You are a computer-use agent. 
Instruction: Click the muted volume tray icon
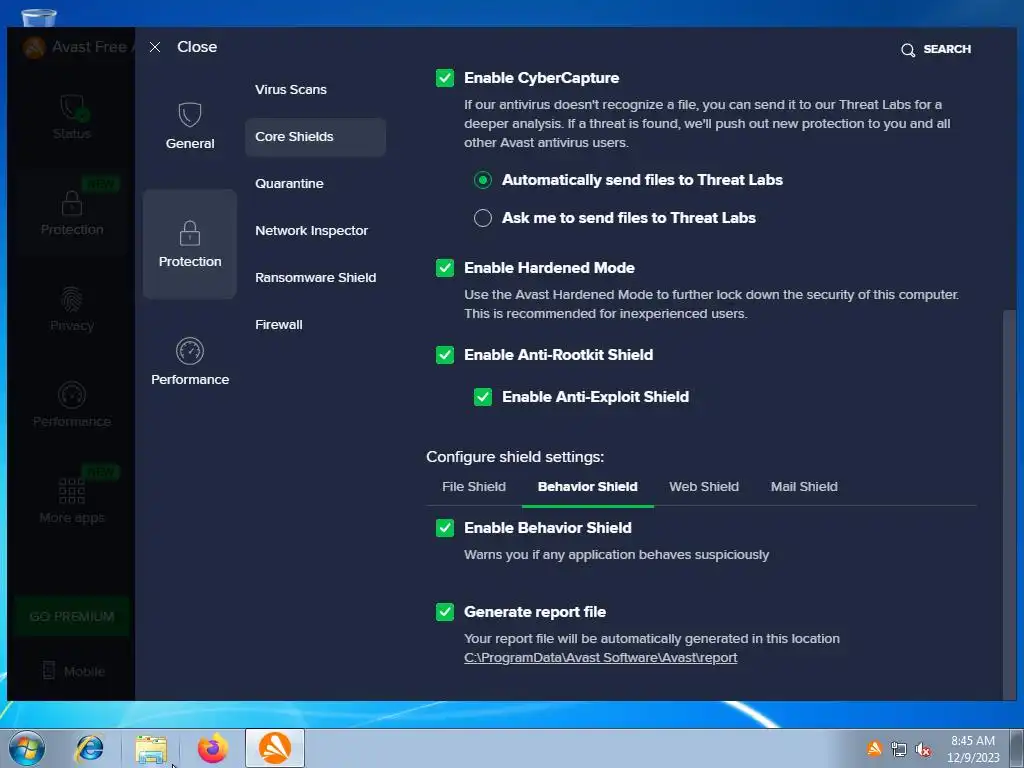923,749
